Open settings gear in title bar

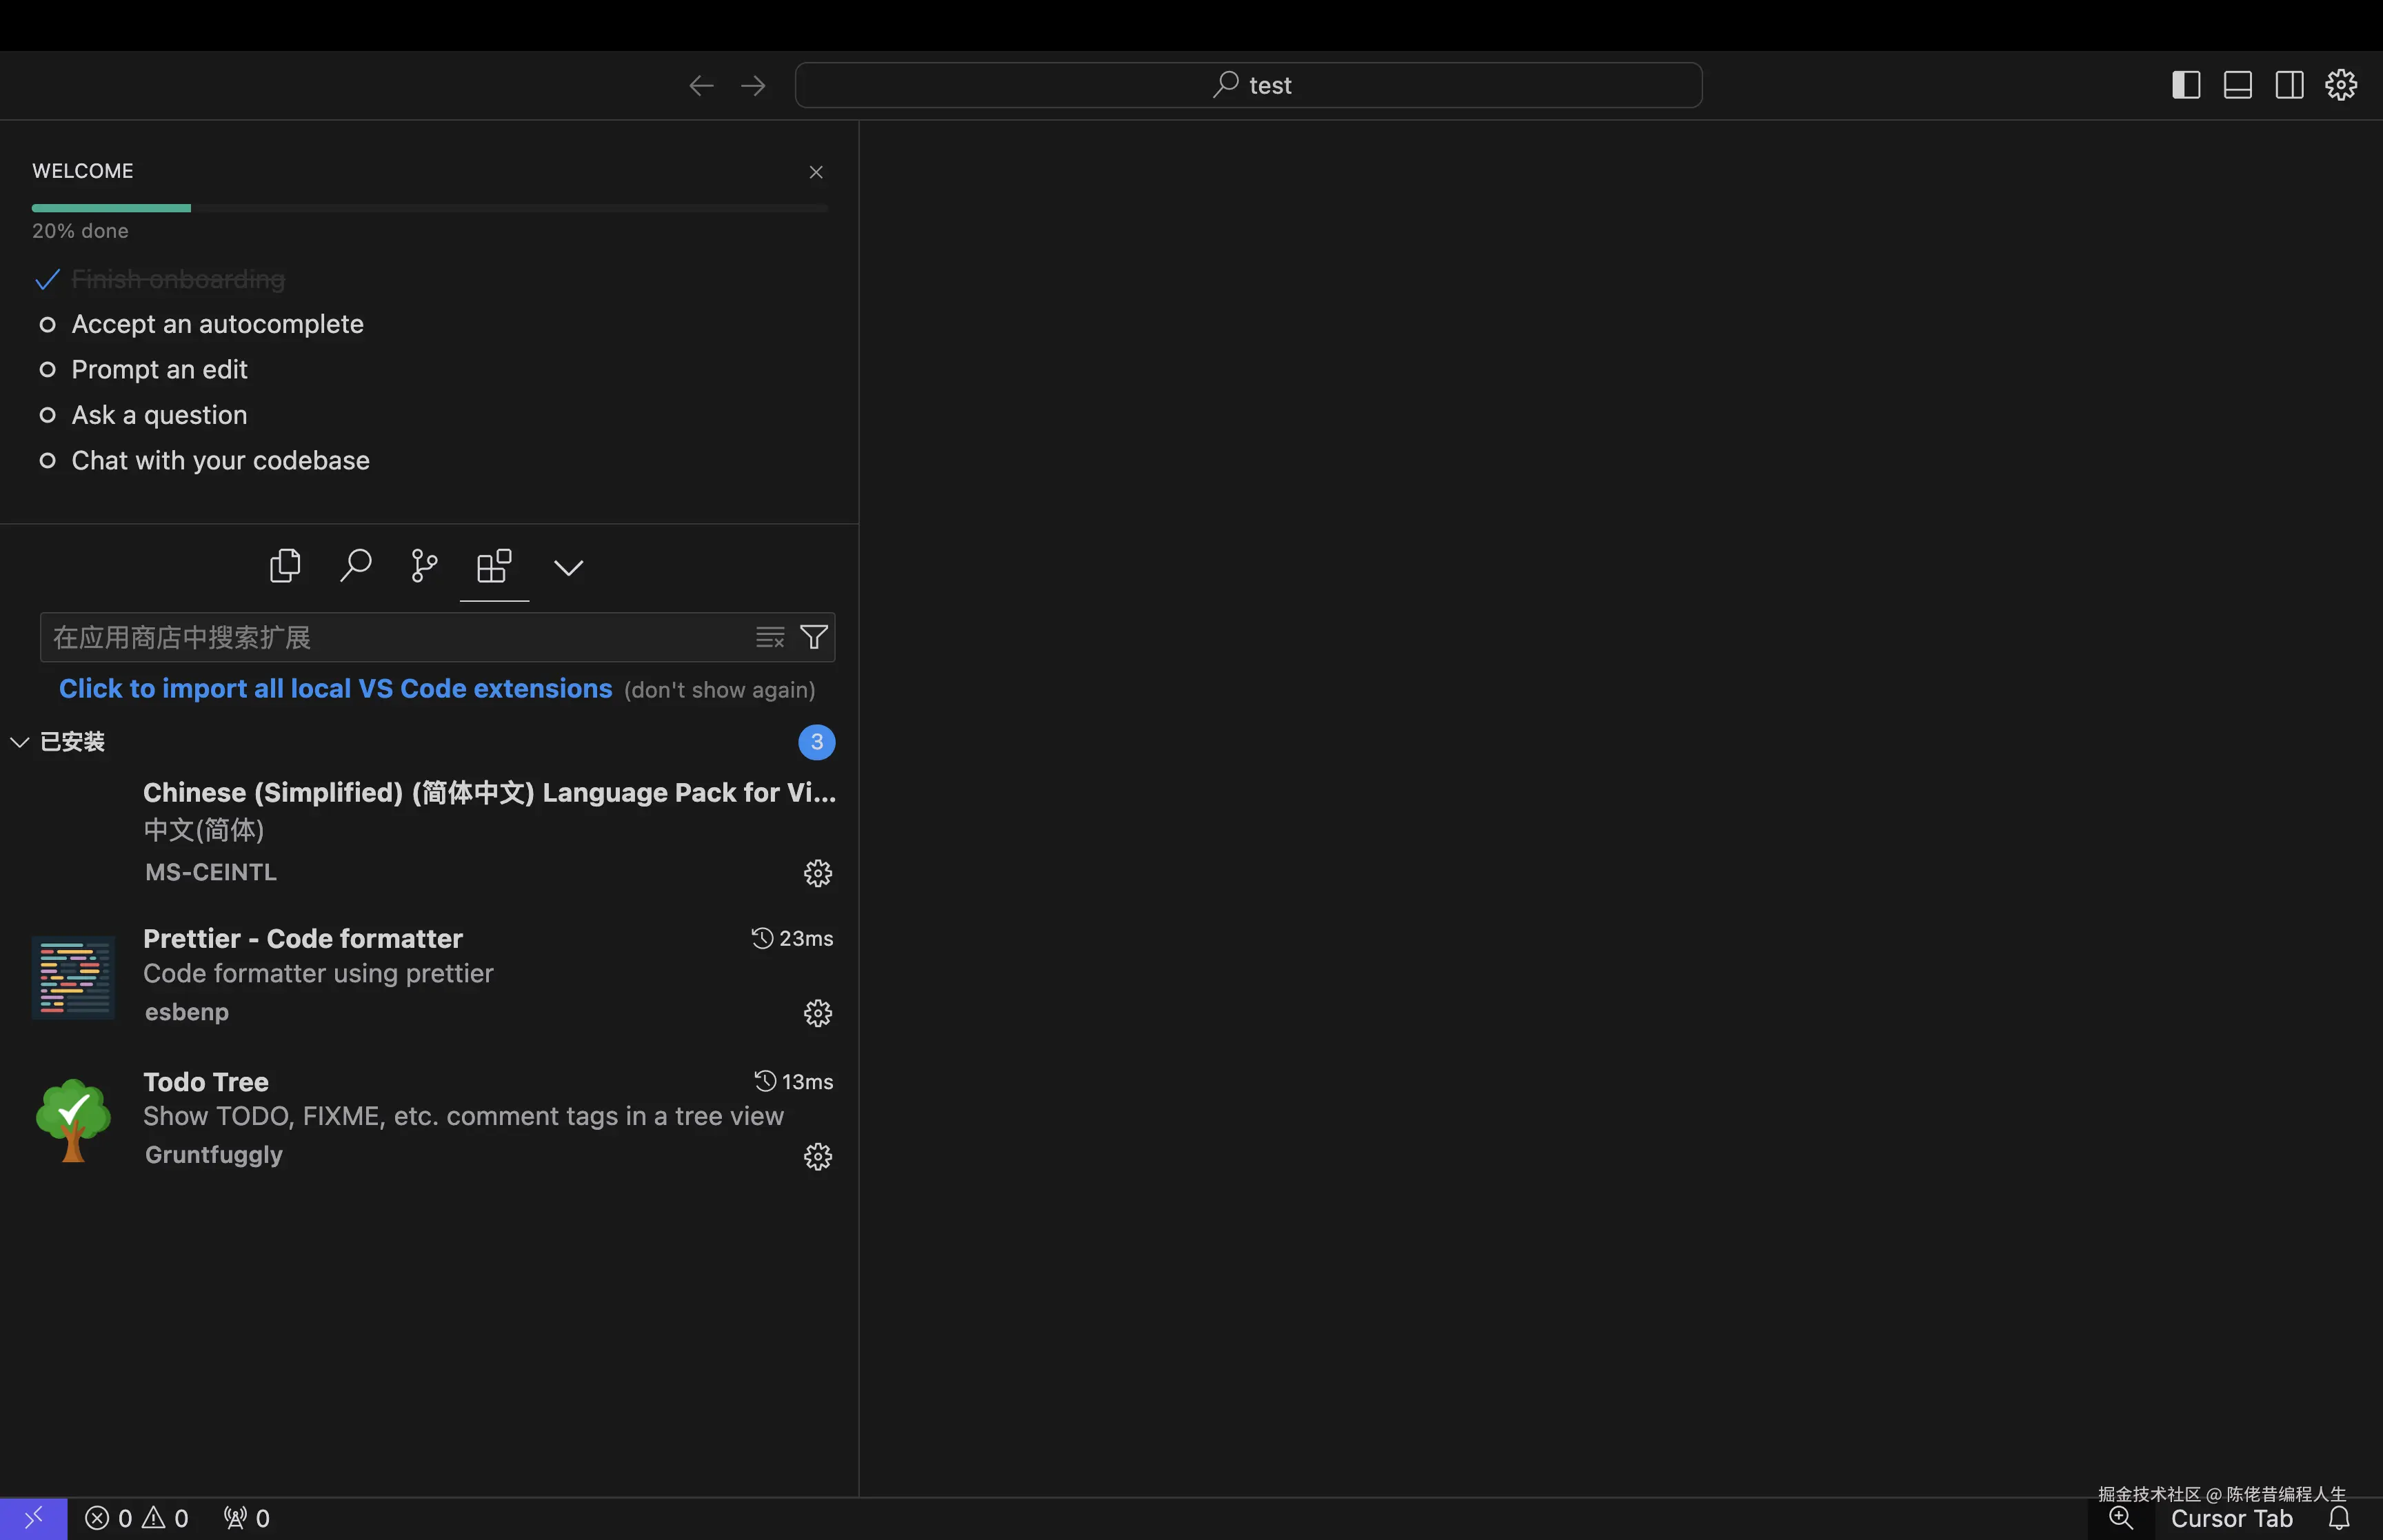coord(2341,85)
